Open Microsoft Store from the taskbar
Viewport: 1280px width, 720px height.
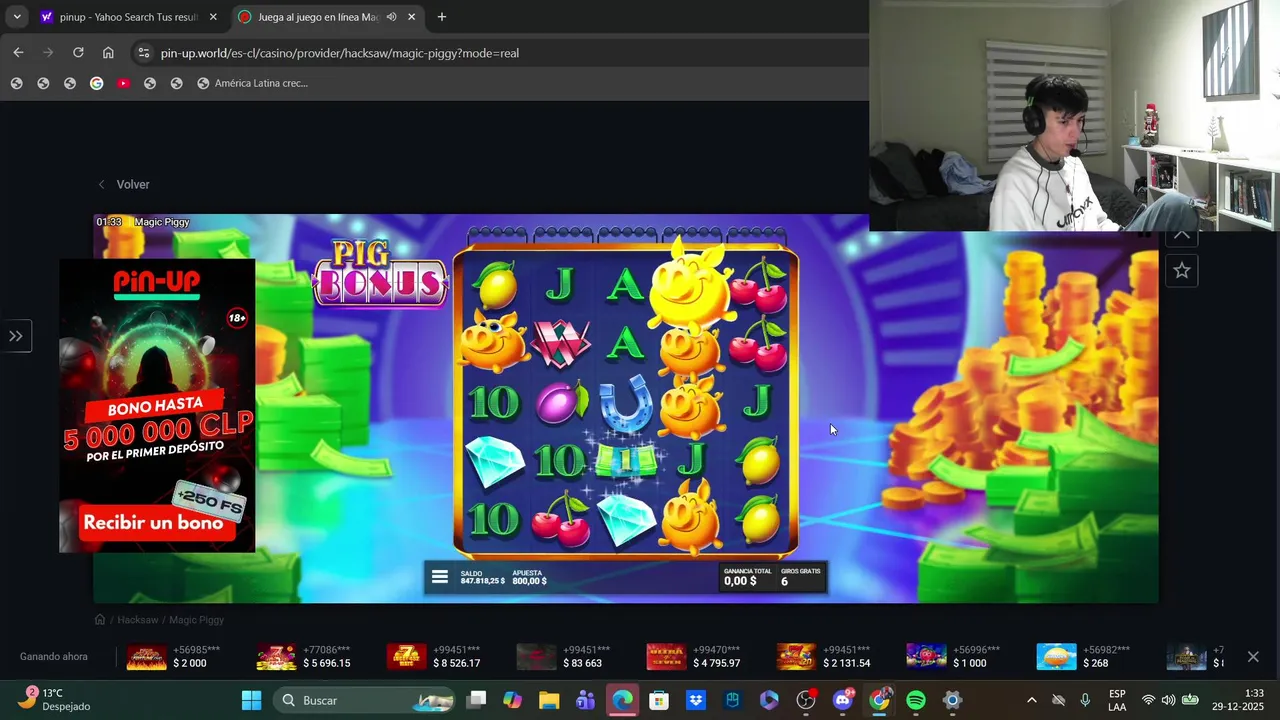659,700
